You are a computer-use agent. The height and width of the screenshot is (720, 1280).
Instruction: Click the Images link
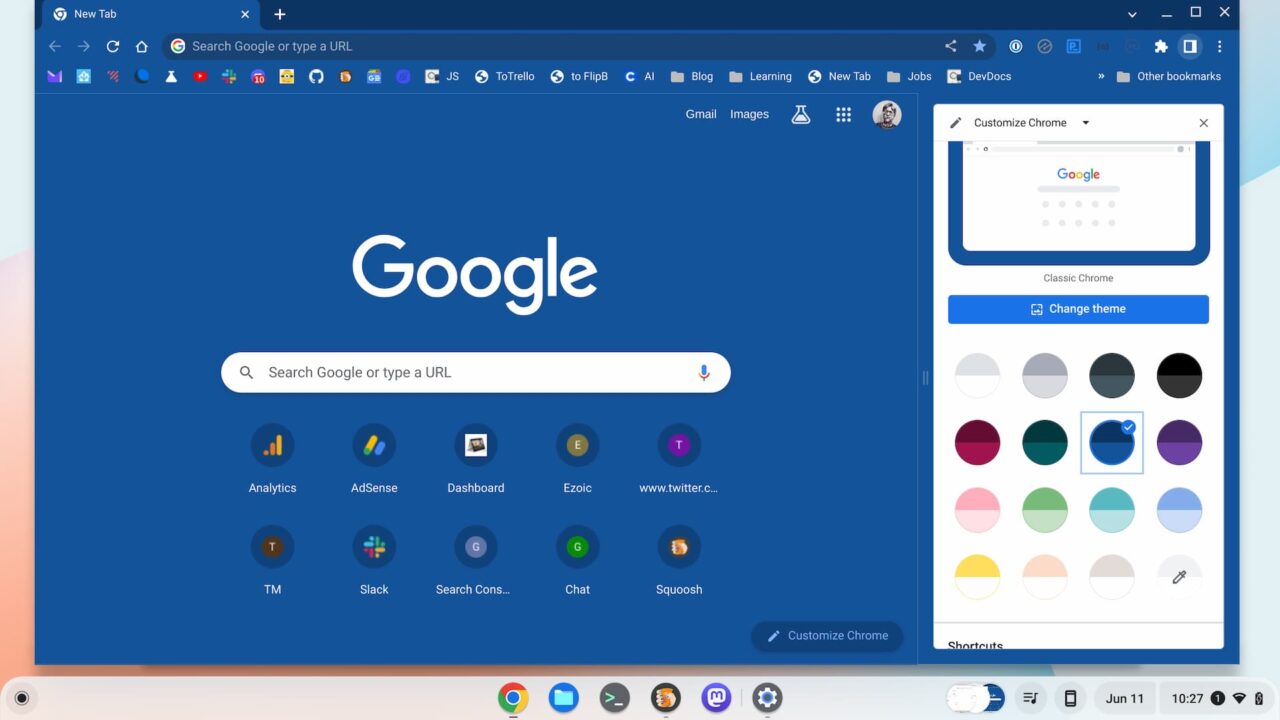(x=749, y=114)
